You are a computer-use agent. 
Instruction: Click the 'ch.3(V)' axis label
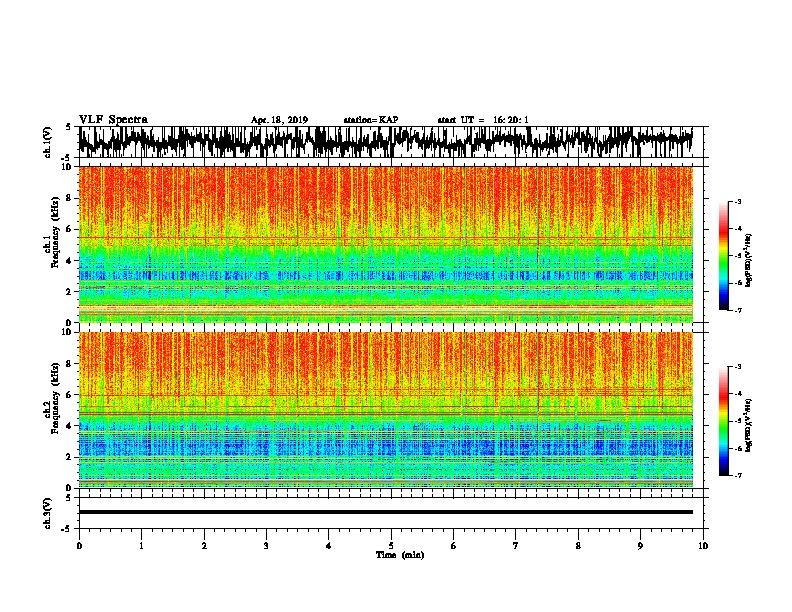click(48, 513)
